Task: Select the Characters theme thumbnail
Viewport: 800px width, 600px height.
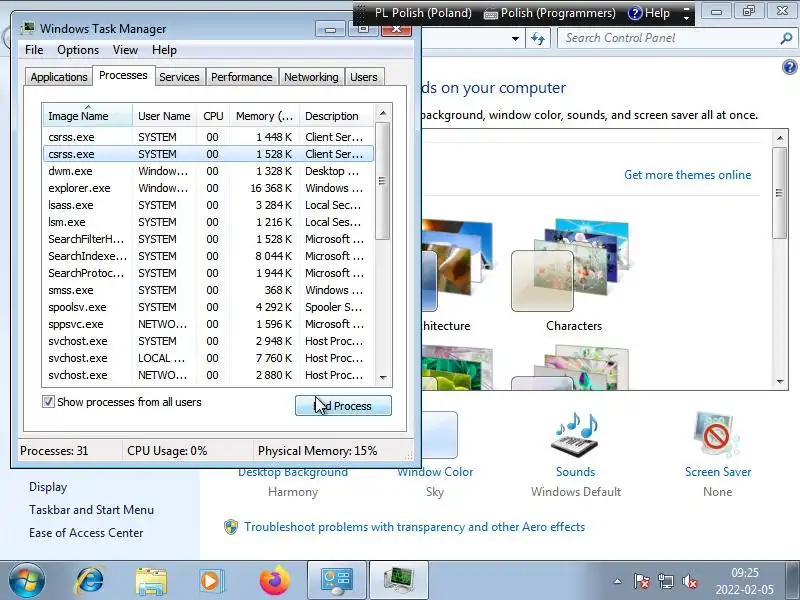Action: pos(572,265)
